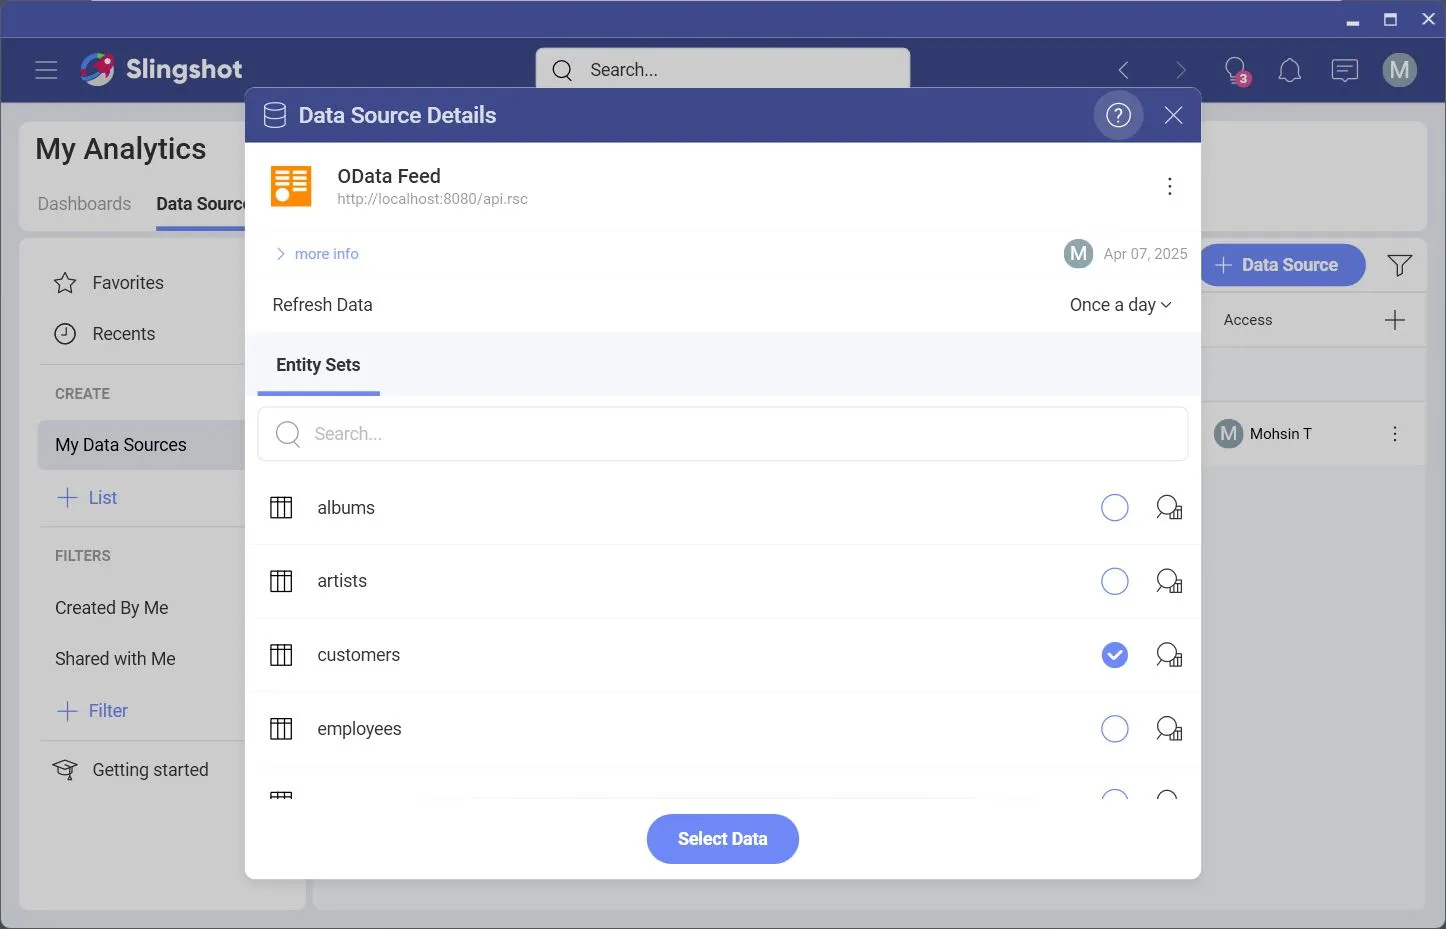Viewport: 1446px width, 929px height.
Task: Open the help icon in dialog header
Action: coord(1118,115)
